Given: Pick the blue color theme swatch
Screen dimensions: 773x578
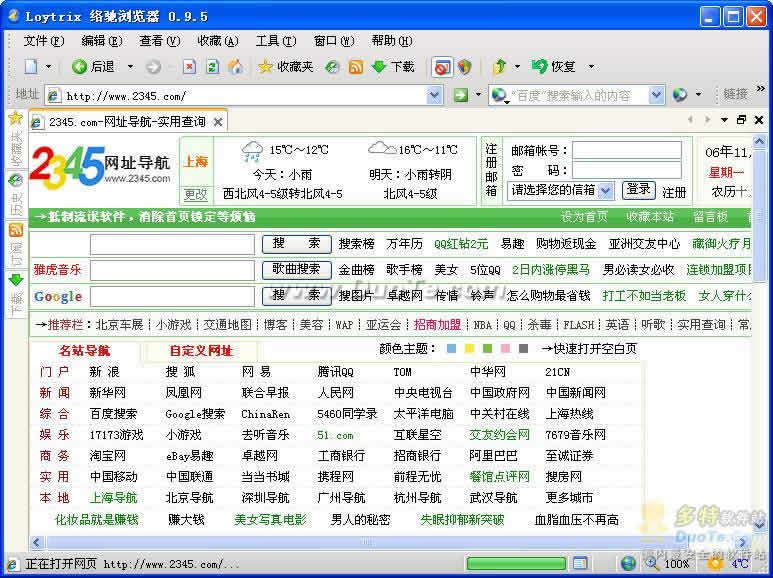Looking at the screenshot, I should [451, 349].
